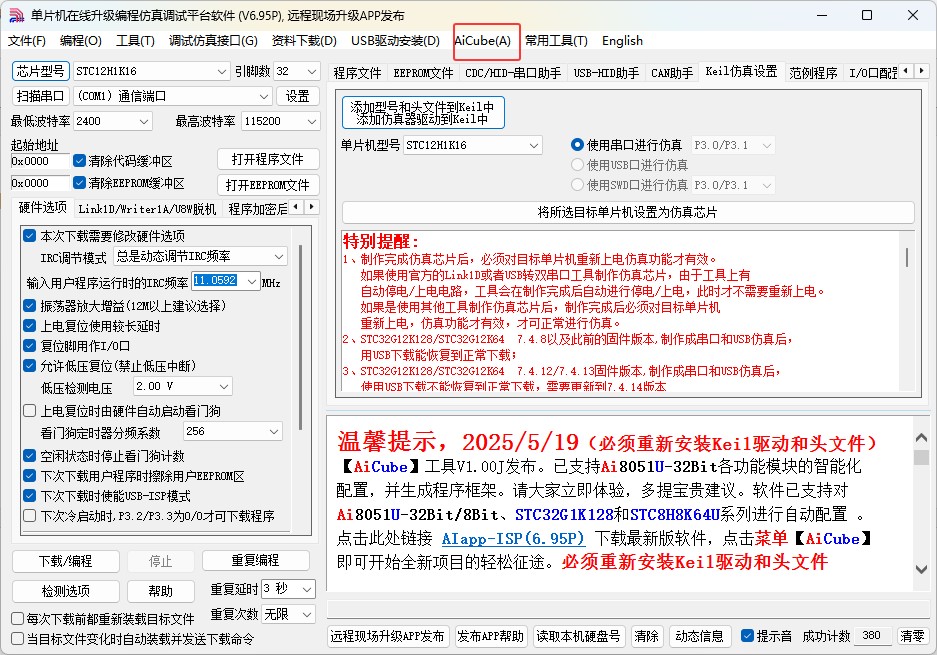Open the 文件(F) menu
This screenshot has height=655, width=937.
point(27,41)
